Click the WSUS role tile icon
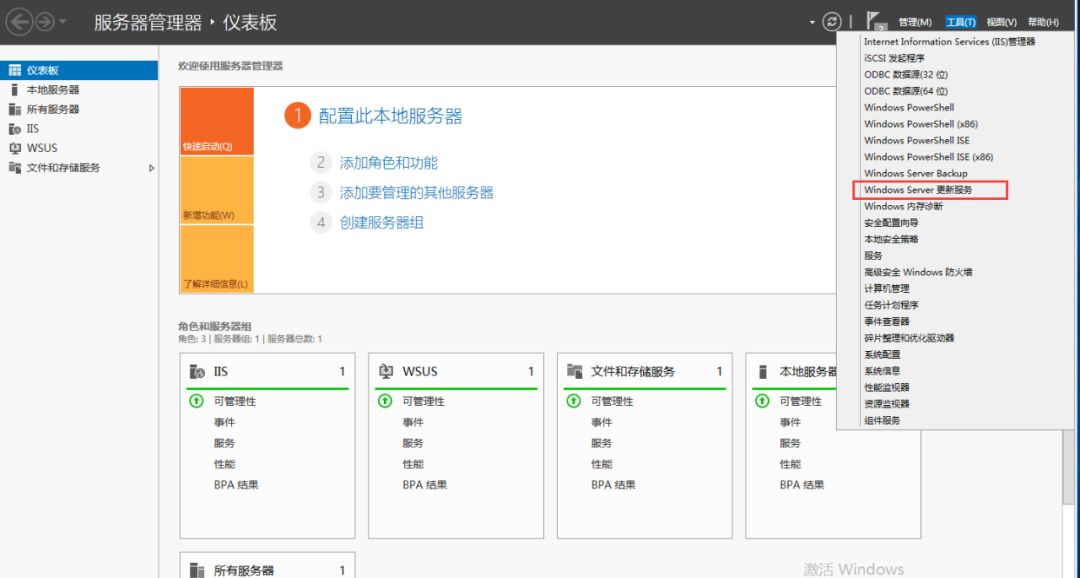 click(386, 372)
